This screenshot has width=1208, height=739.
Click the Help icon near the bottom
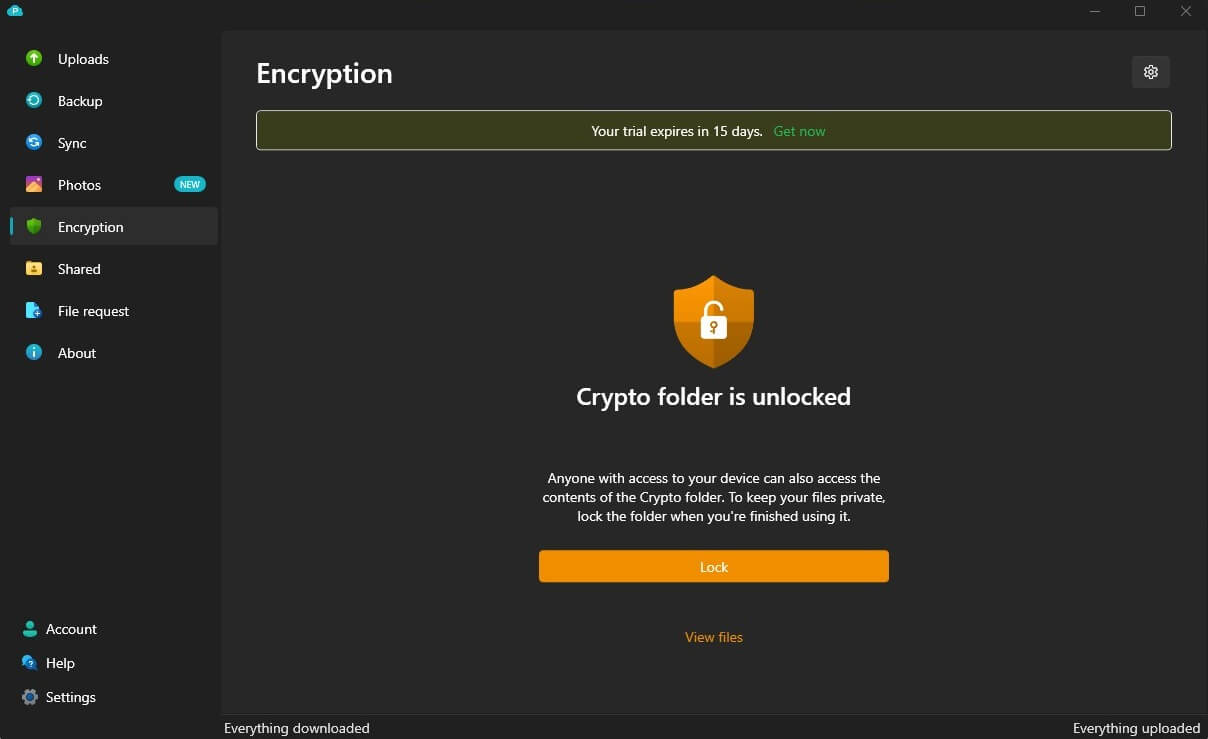(x=29, y=663)
